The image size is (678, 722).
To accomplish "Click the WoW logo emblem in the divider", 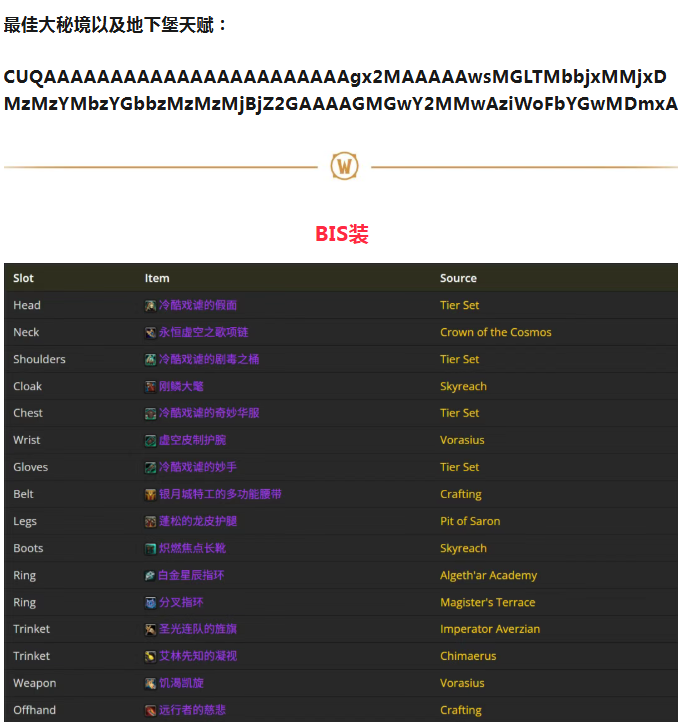I will coord(344,166).
